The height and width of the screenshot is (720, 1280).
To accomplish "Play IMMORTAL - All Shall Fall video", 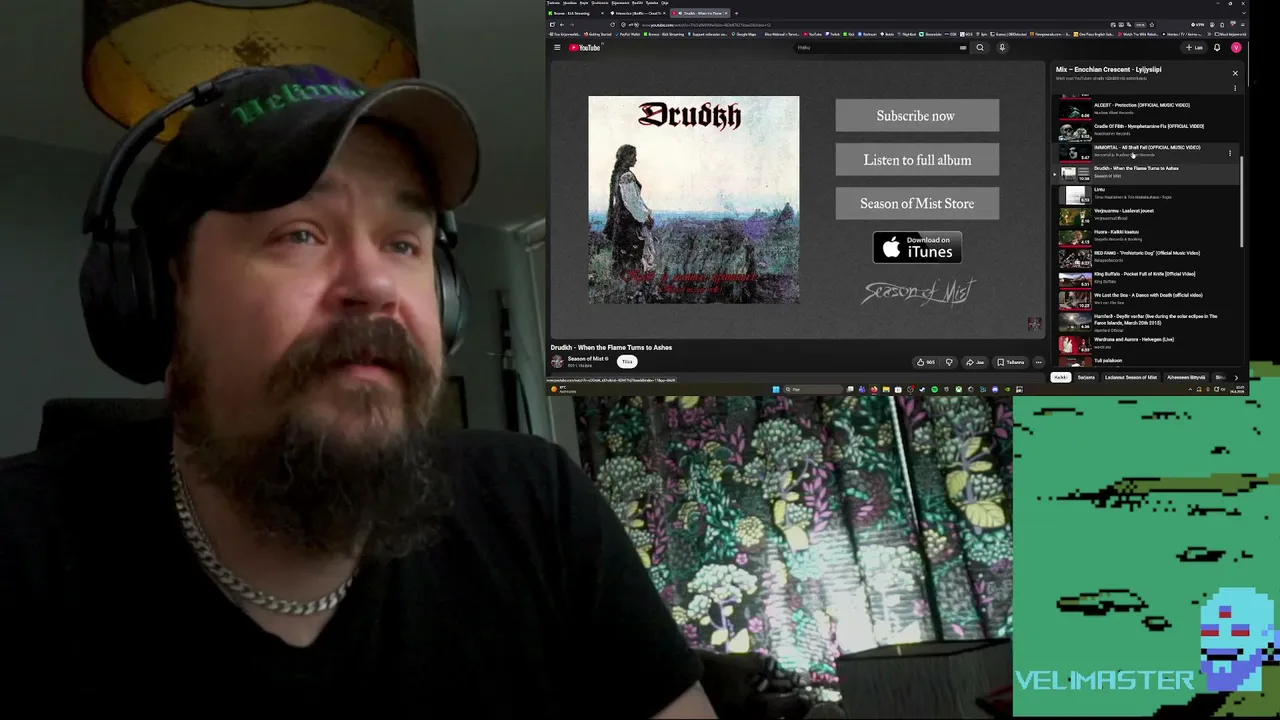I will tap(1143, 152).
